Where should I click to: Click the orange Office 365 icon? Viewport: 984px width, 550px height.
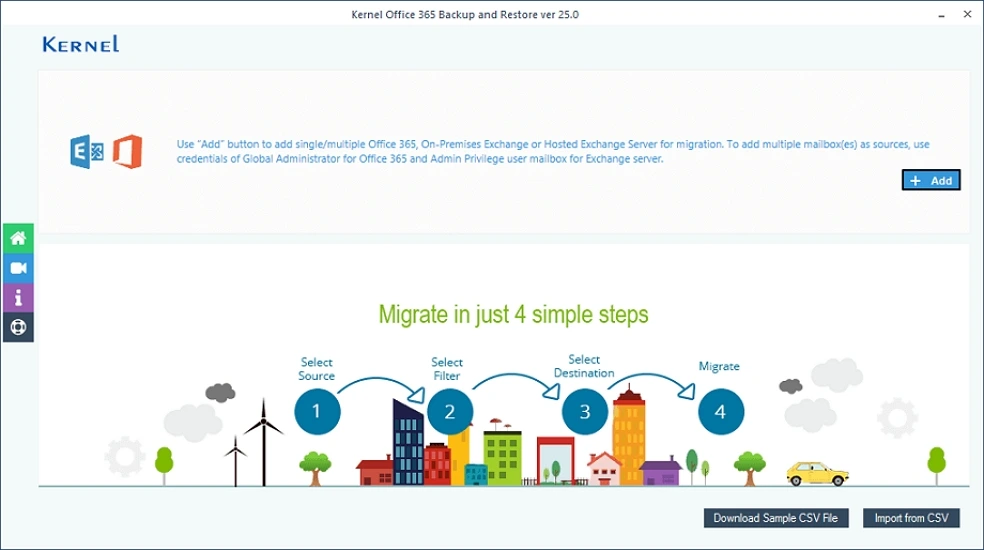pos(127,151)
